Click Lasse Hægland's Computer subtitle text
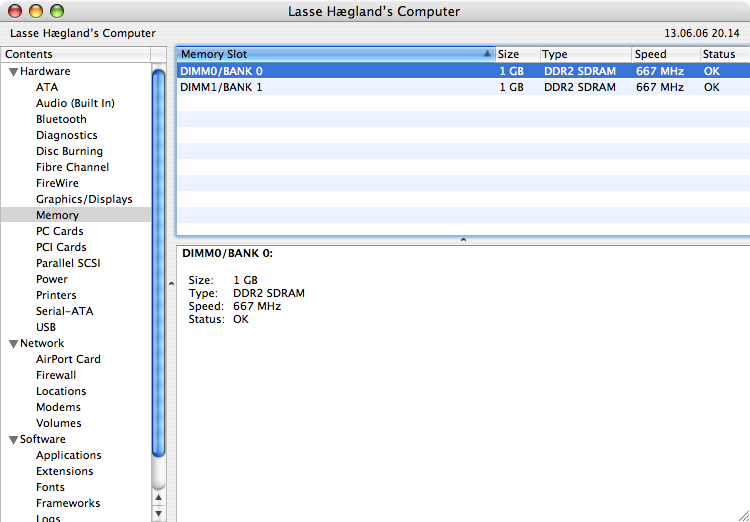This screenshot has width=750, height=522. pyautogui.click(x=83, y=33)
